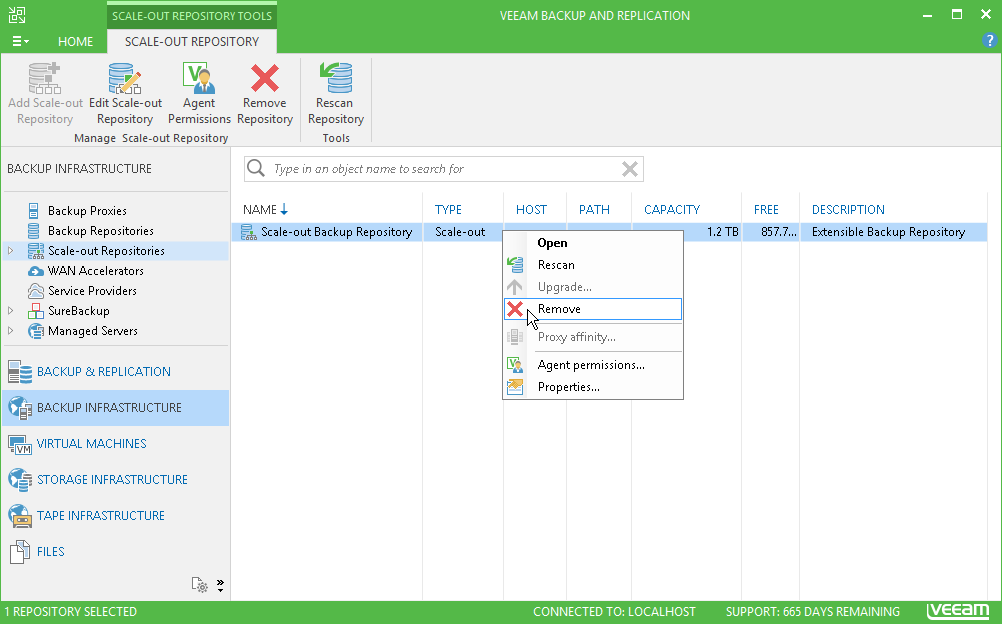Expand the Scale-out Repositories node
Viewport: 1002px width, 624px height.
coord(10,251)
